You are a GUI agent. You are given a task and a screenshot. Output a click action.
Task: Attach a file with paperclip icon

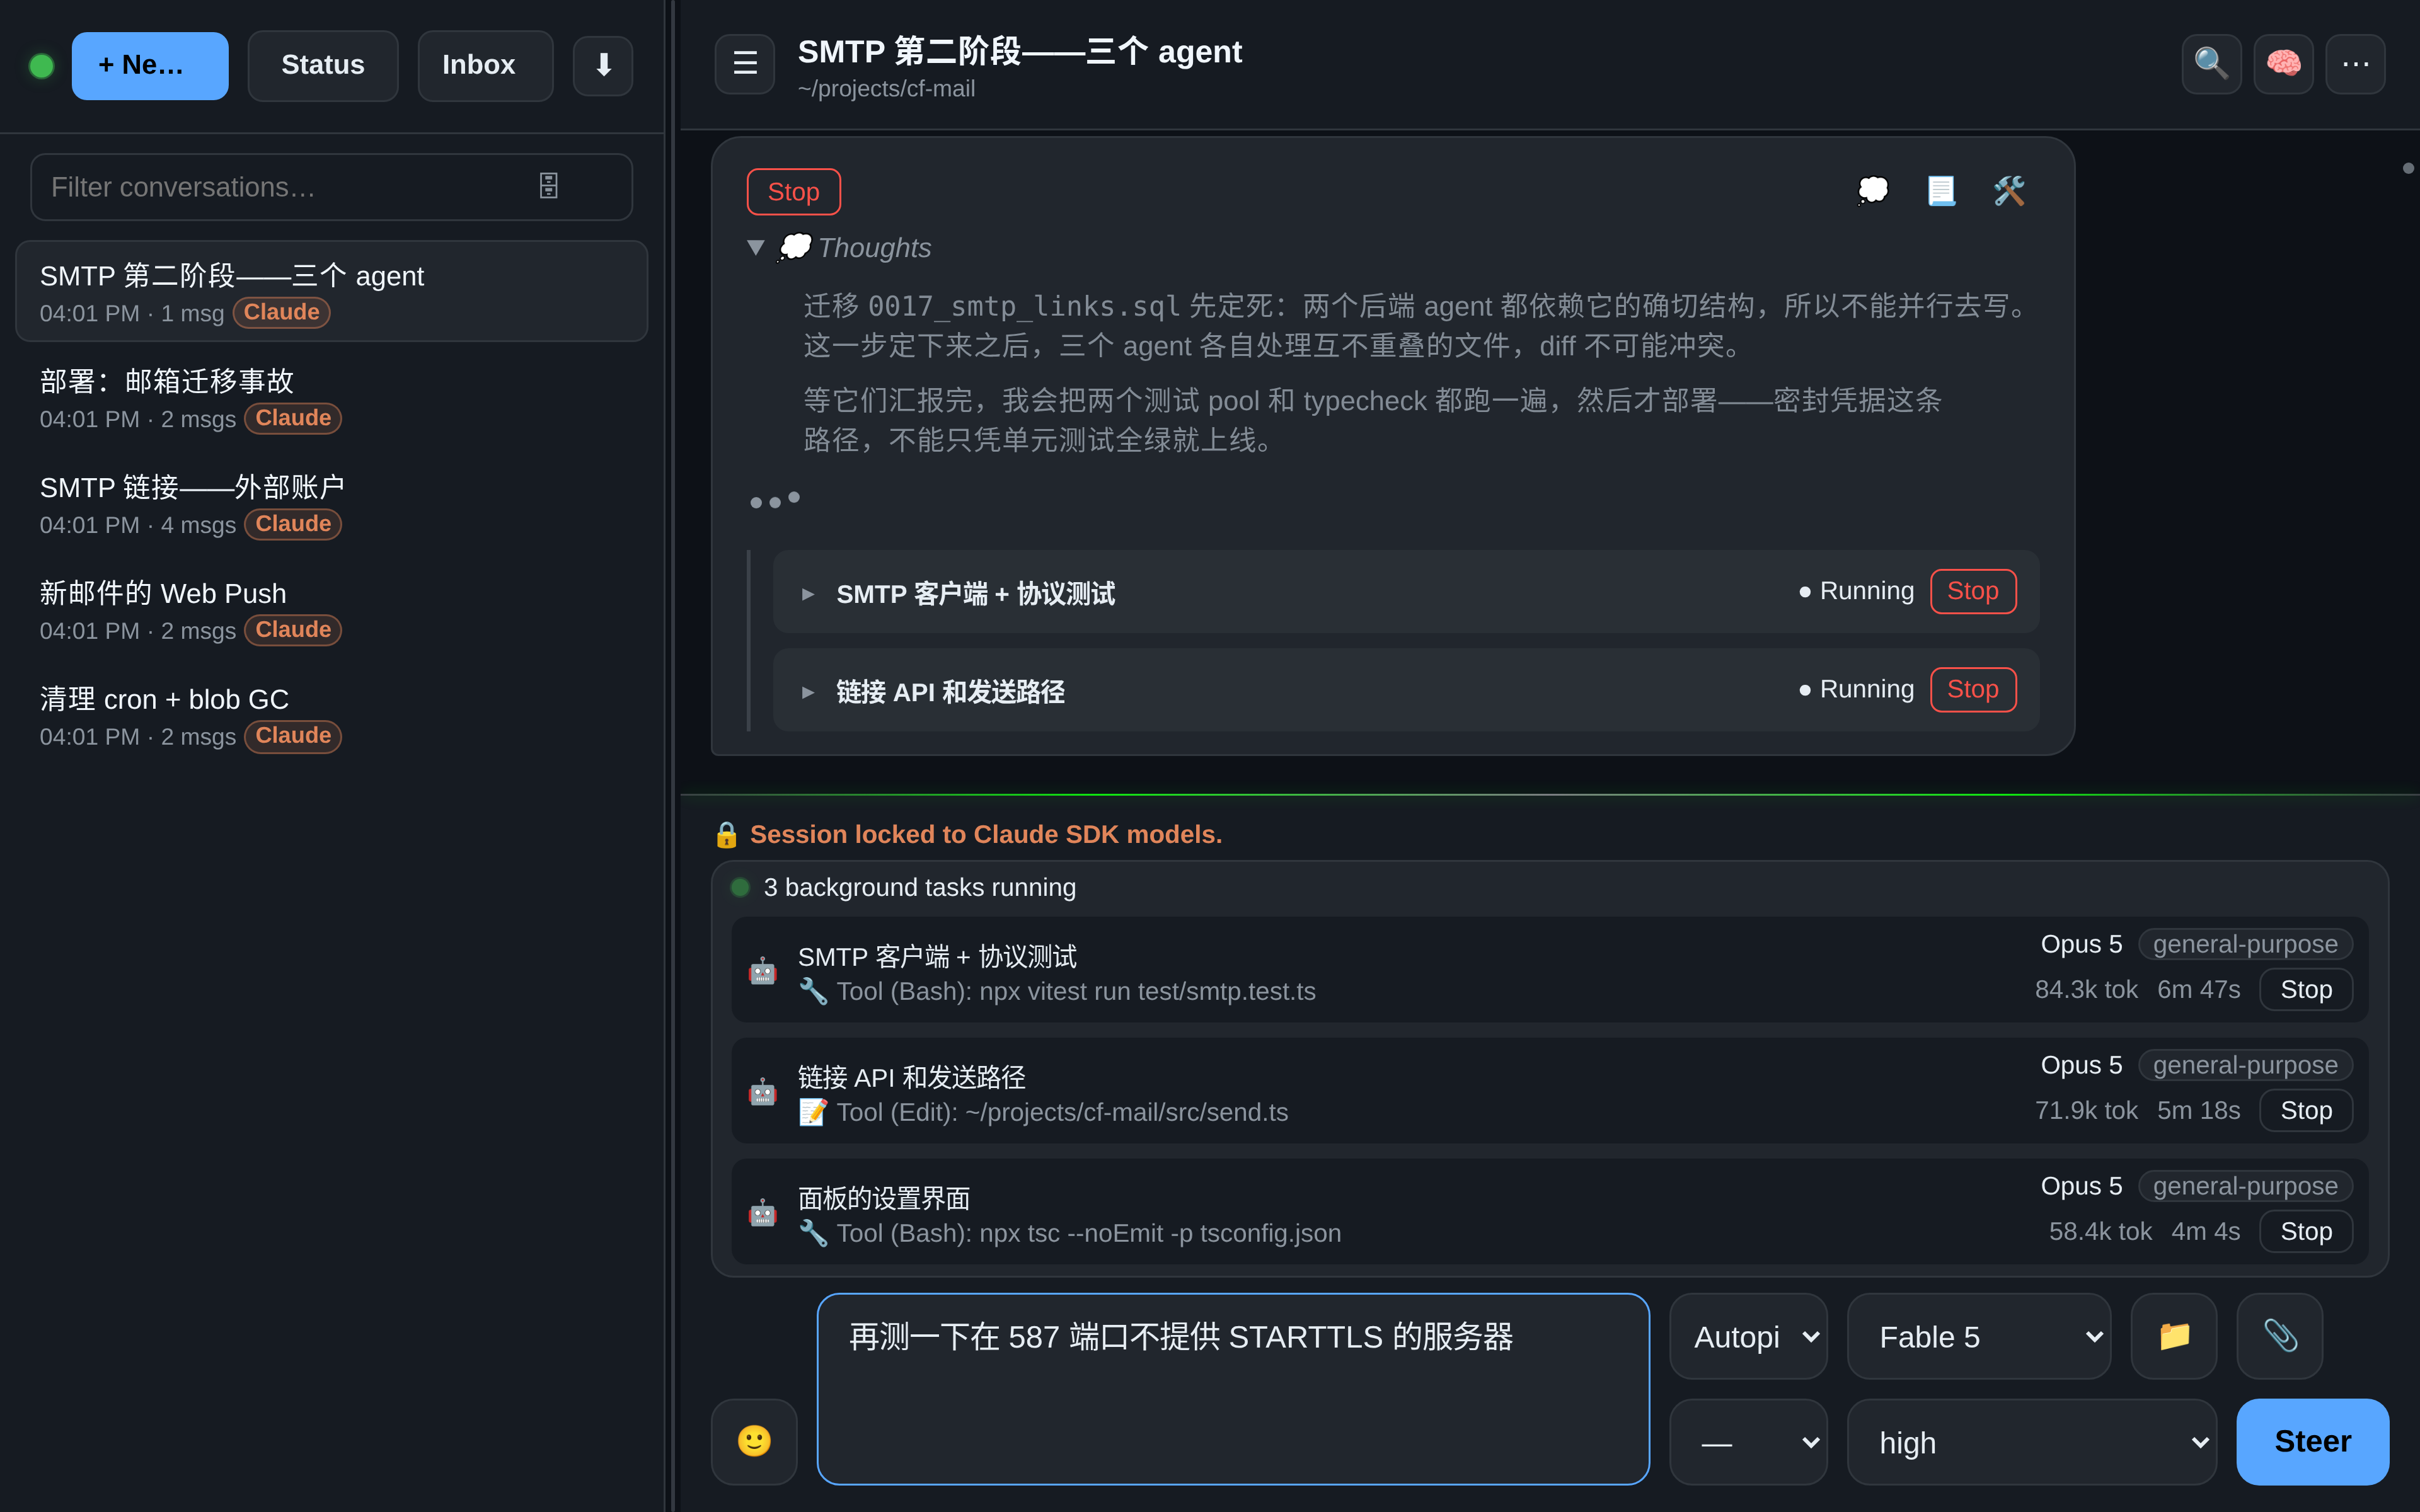(2280, 1336)
